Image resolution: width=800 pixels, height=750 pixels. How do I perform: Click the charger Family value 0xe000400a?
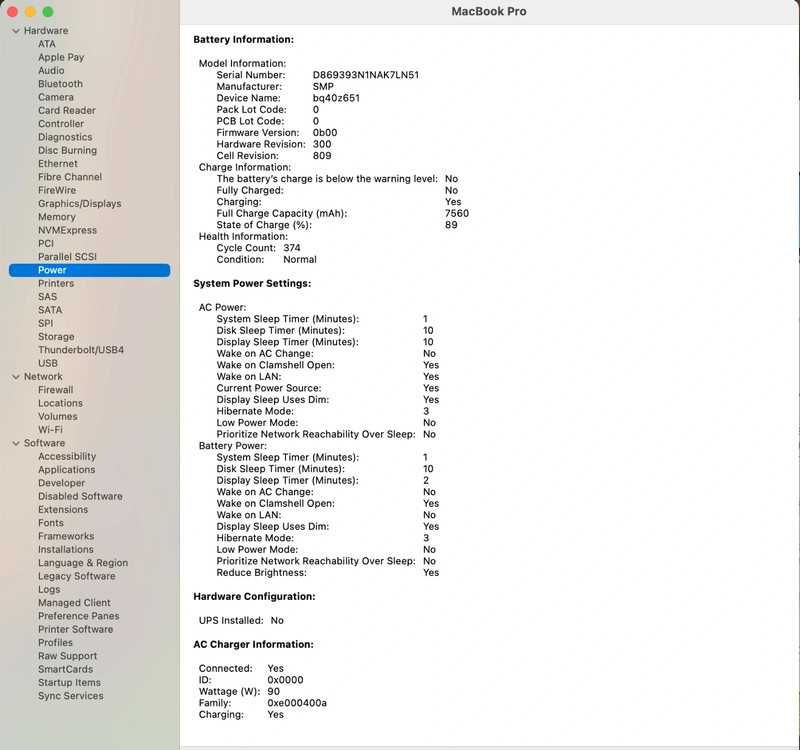pos(297,703)
